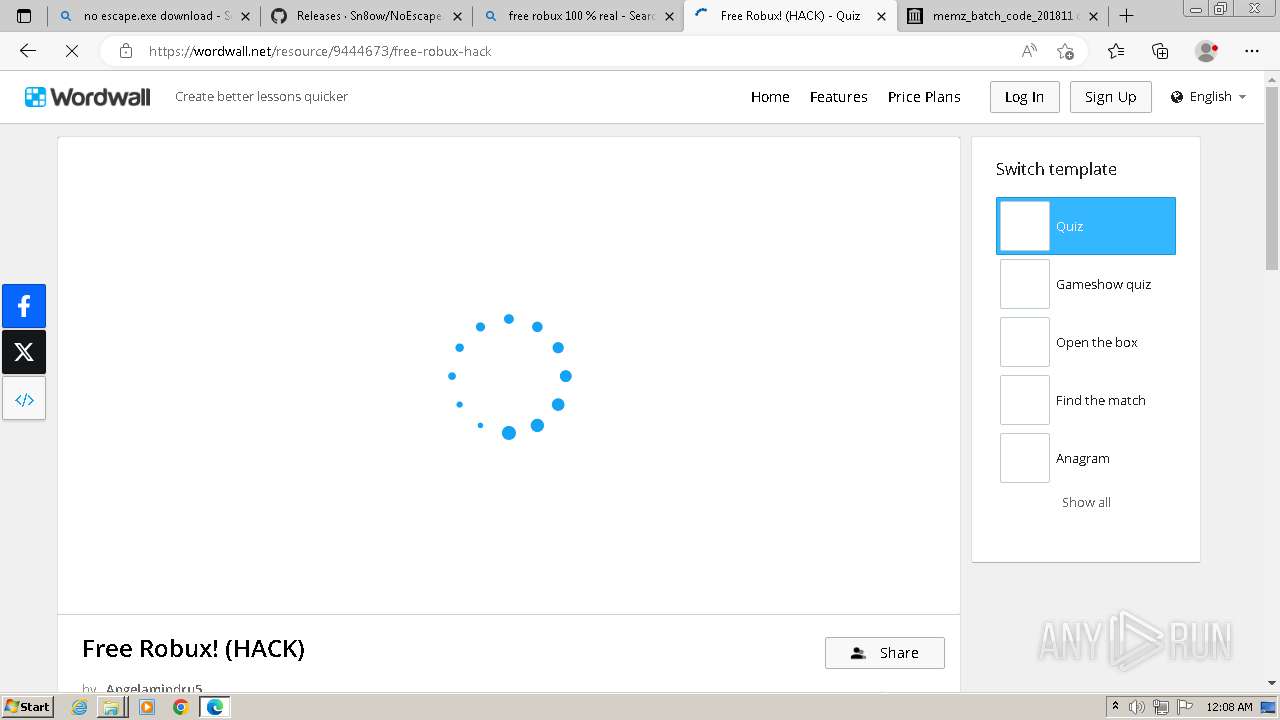Click 'Create better lessons quicker' tagline
Screen dimensions: 1280x720
click(261, 97)
